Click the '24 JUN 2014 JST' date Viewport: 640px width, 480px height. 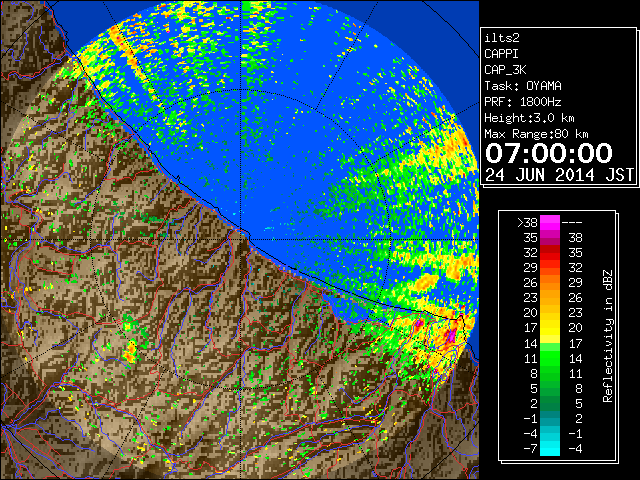[x=559, y=175]
